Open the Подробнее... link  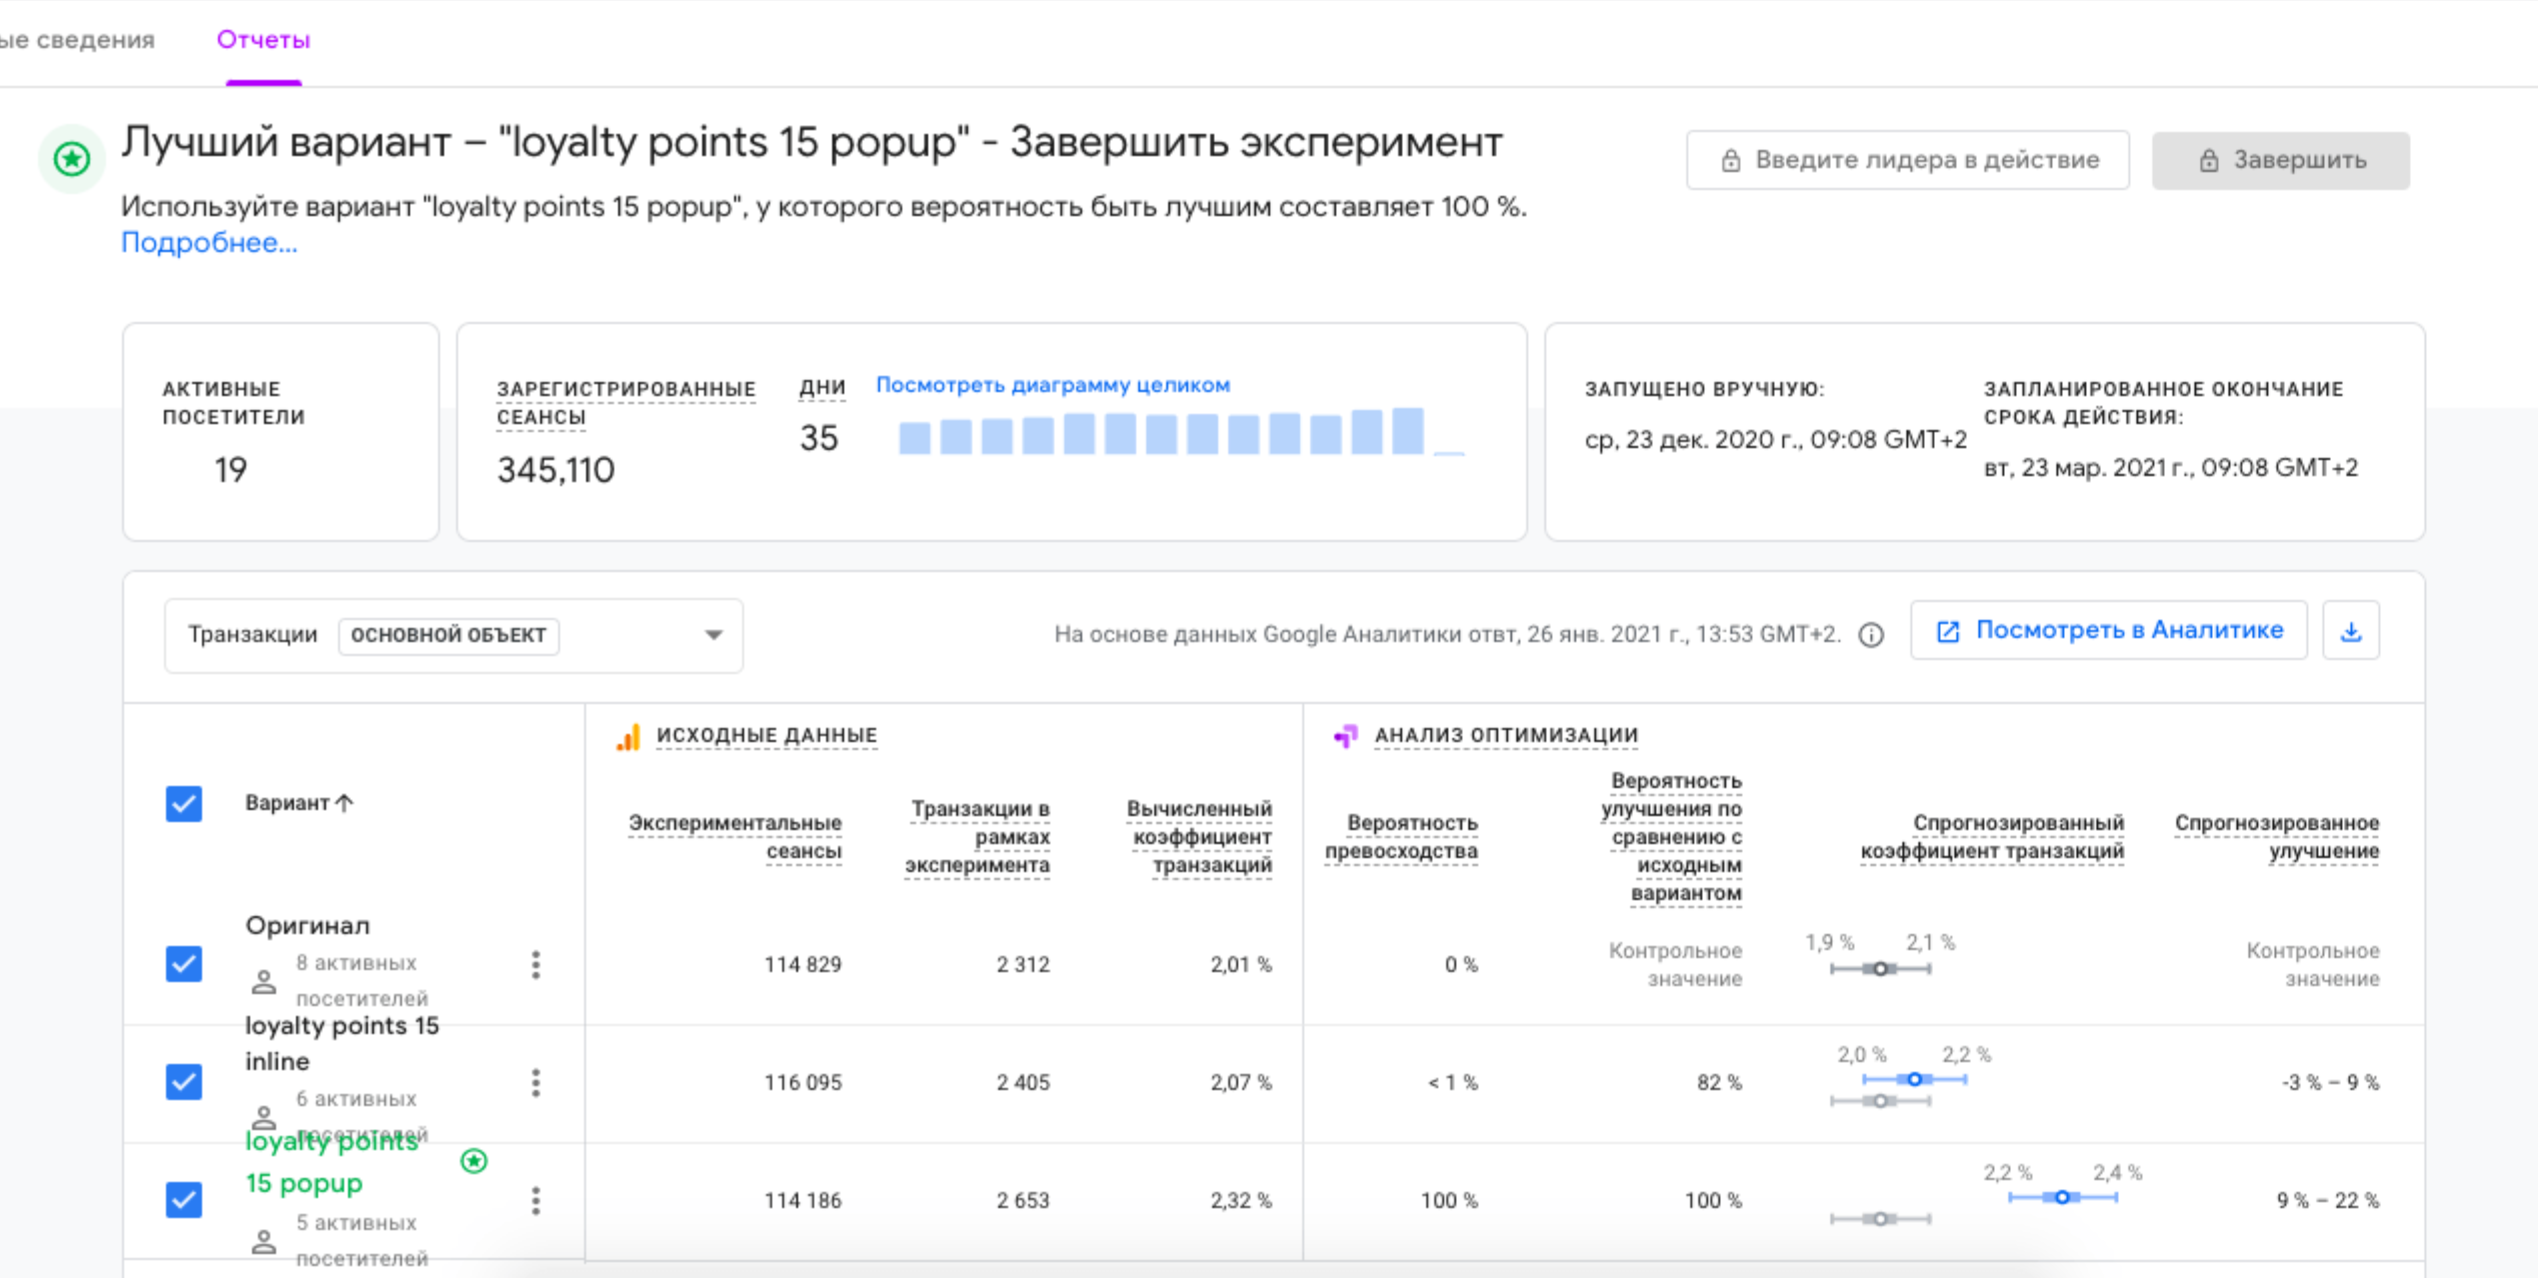(x=209, y=243)
